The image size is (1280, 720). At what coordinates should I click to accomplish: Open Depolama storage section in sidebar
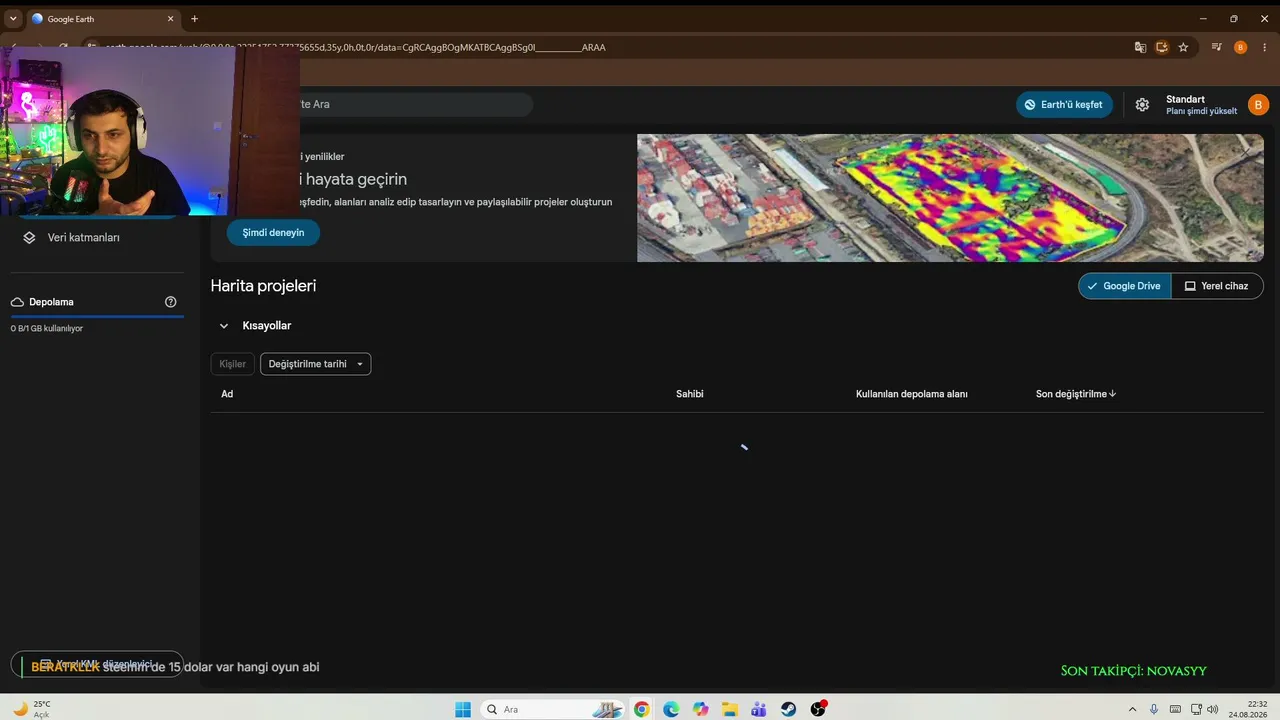pyautogui.click(x=51, y=302)
